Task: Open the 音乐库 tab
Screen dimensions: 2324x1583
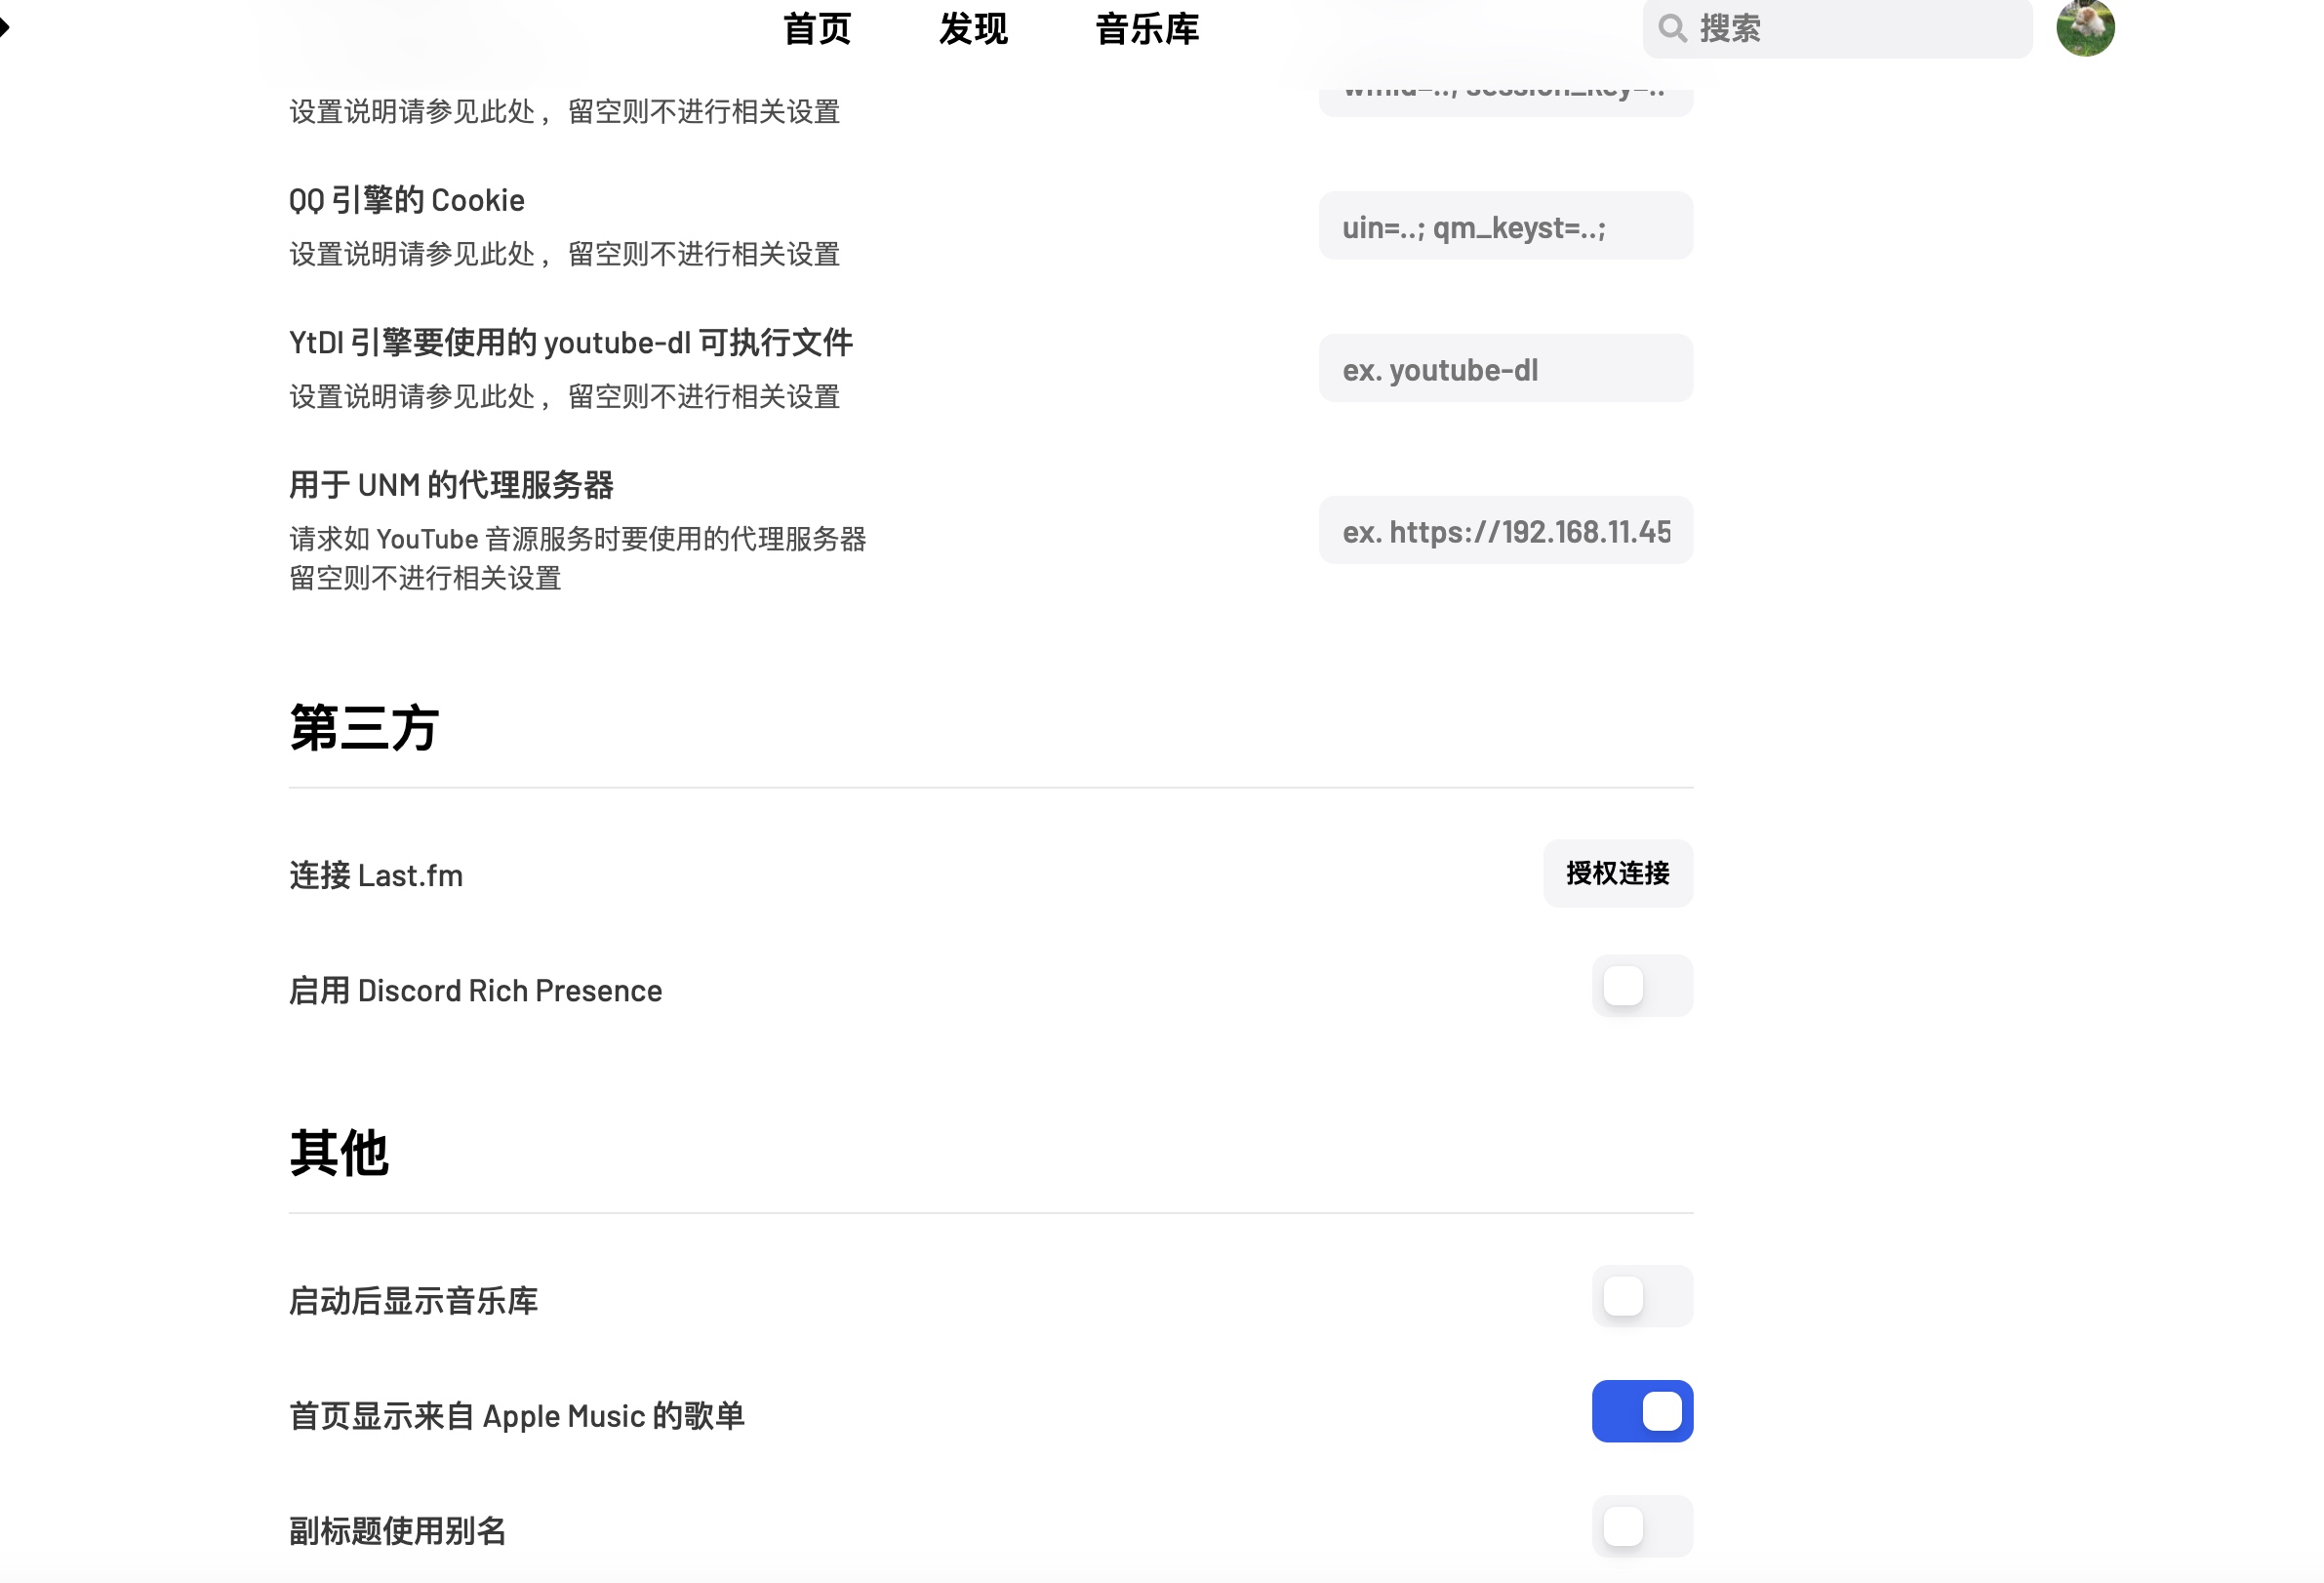Action: [x=1147, y=29]
